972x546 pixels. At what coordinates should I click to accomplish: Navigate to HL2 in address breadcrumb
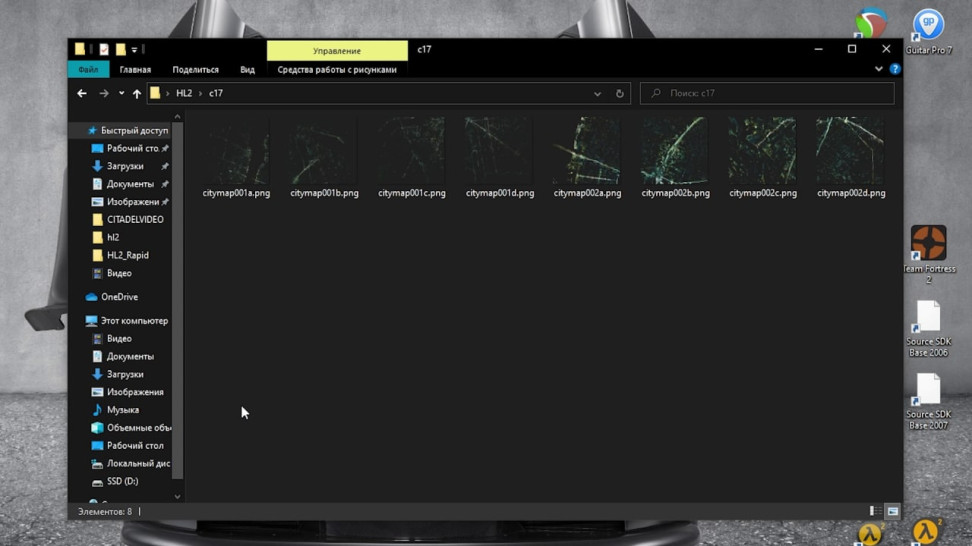[184, 93]
